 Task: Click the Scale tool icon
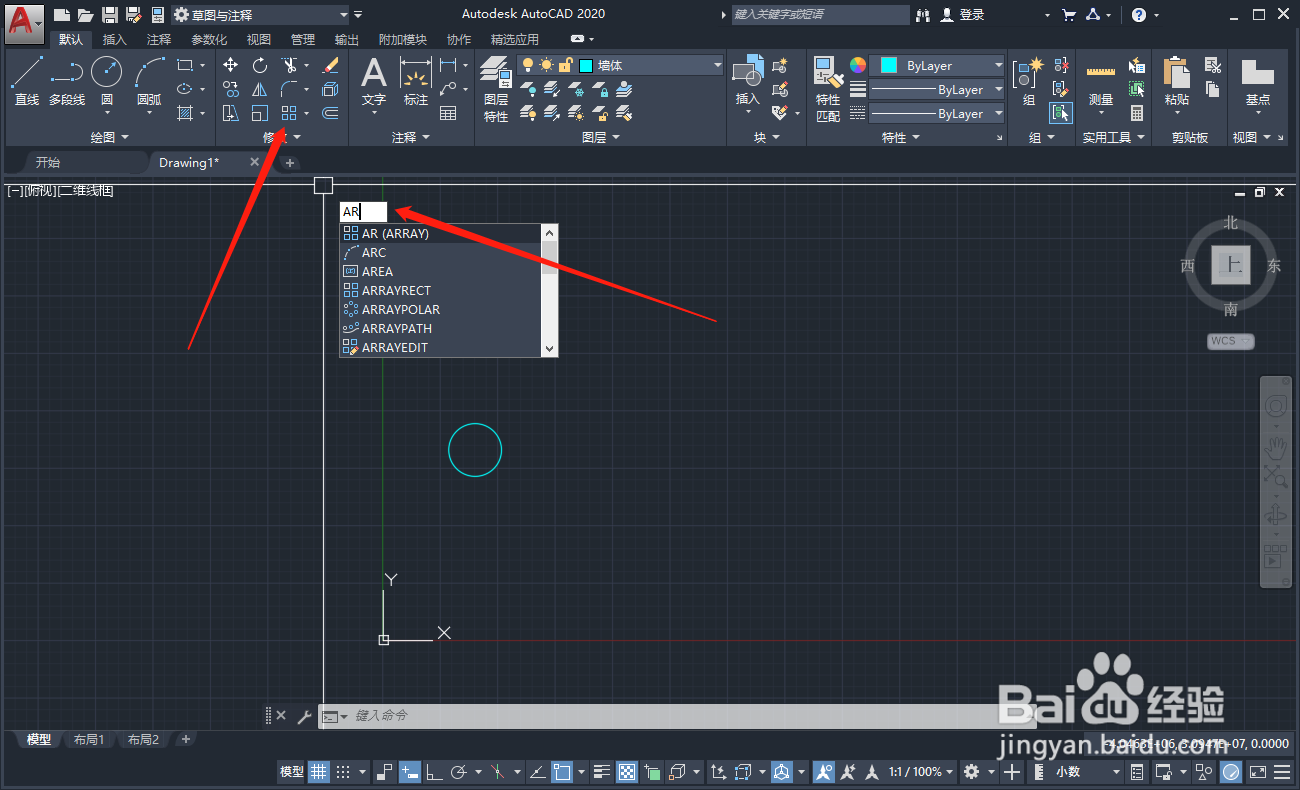pyautogui.click(x=260, y=113)
